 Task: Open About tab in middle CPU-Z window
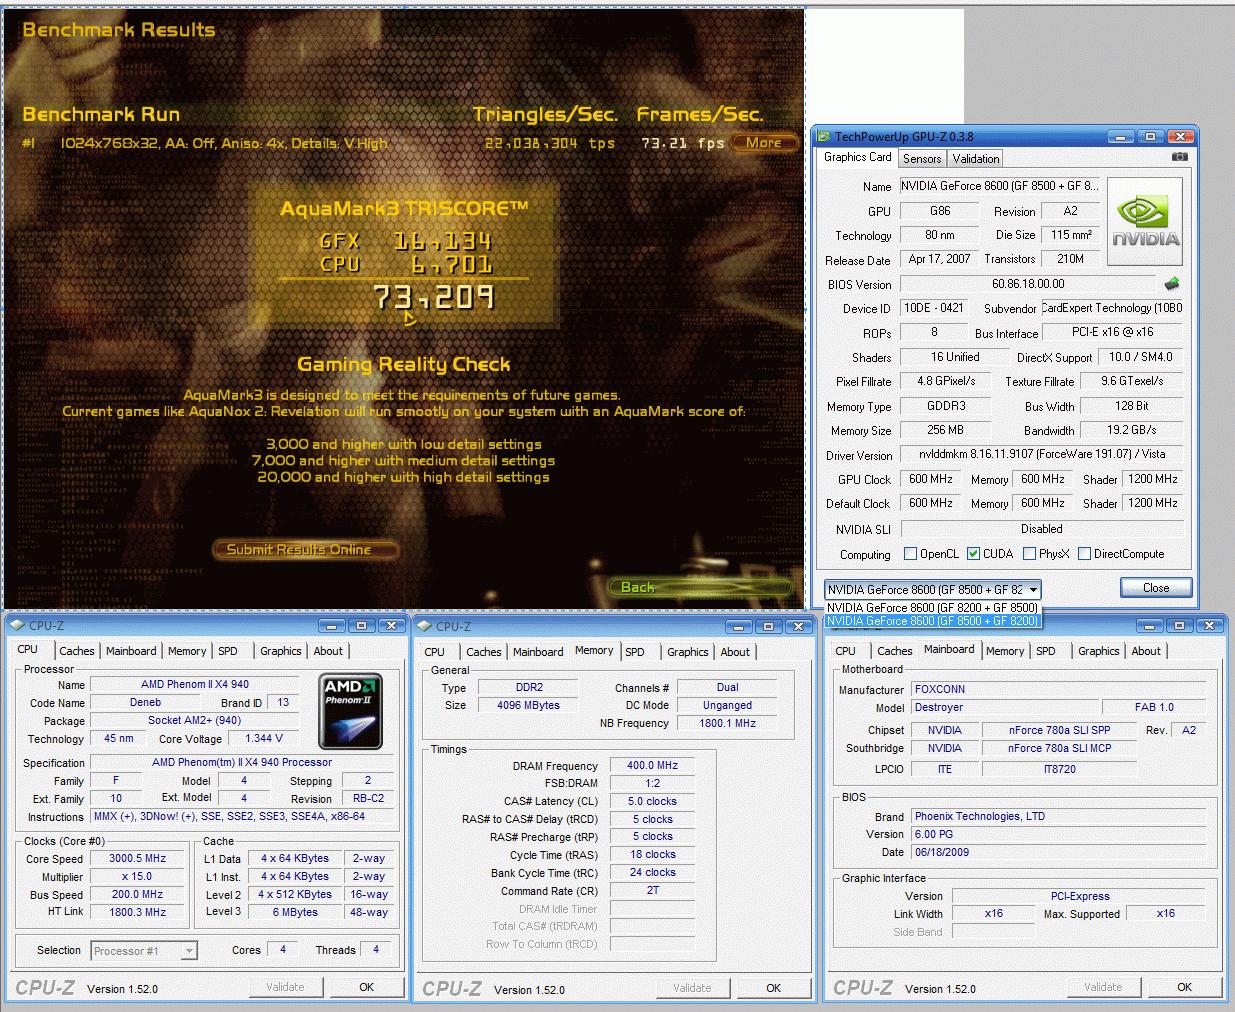pos(735,652)
